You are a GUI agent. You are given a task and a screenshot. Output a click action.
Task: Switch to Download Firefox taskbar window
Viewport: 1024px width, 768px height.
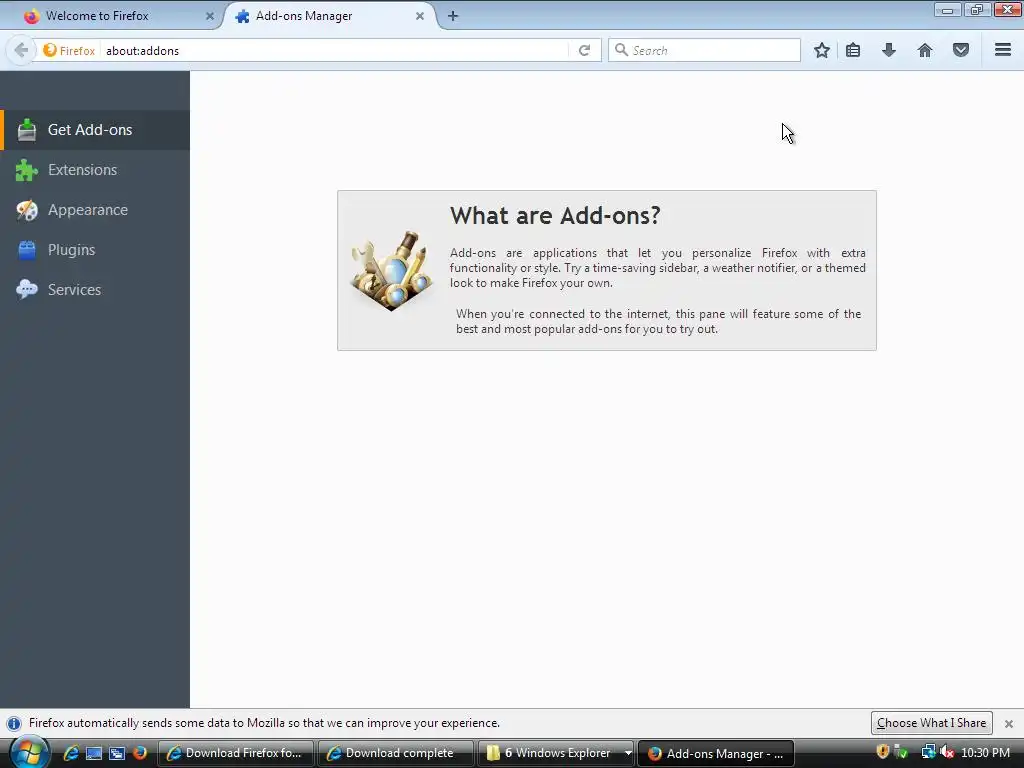[x=236, y=753]
